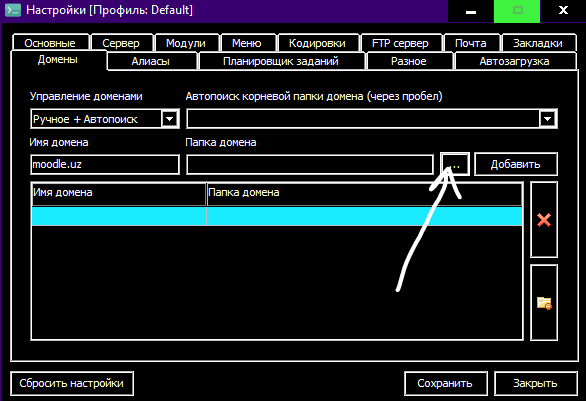Open the FTP сервер tab
The width and height of the screenshot is (586, 401).
400,43
